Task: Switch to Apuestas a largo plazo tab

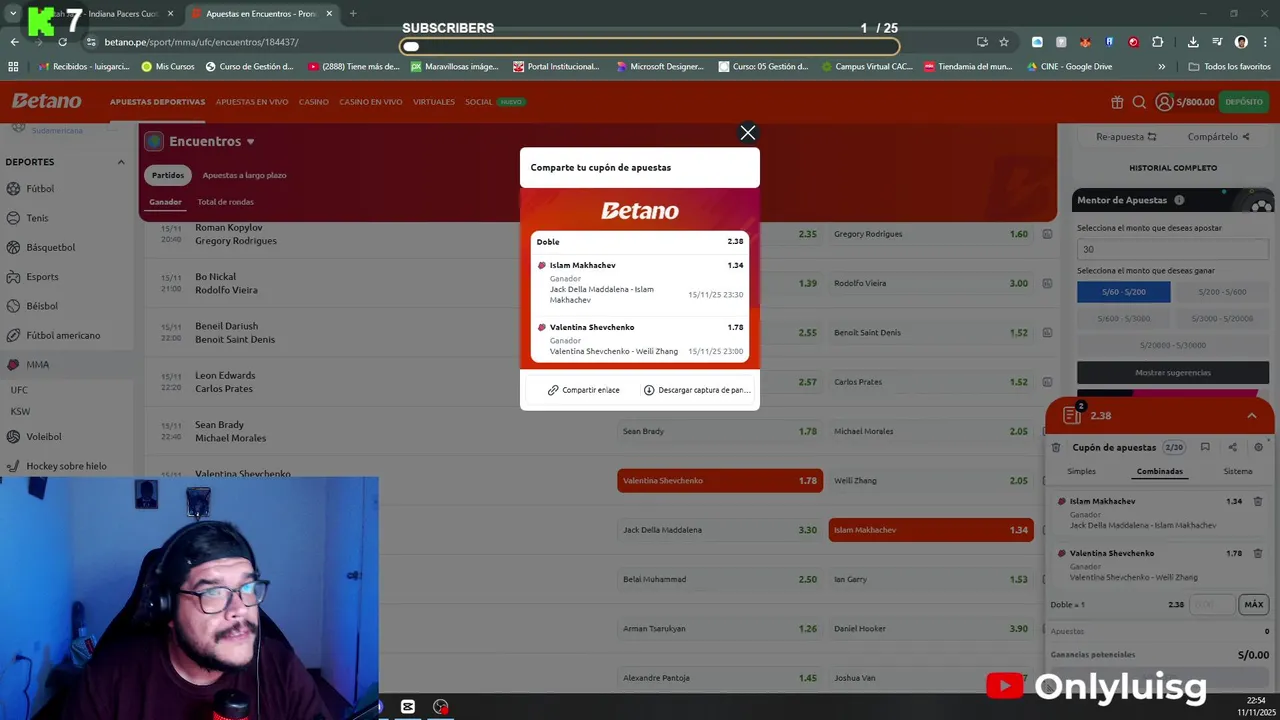Action: [x=244, y=175]
